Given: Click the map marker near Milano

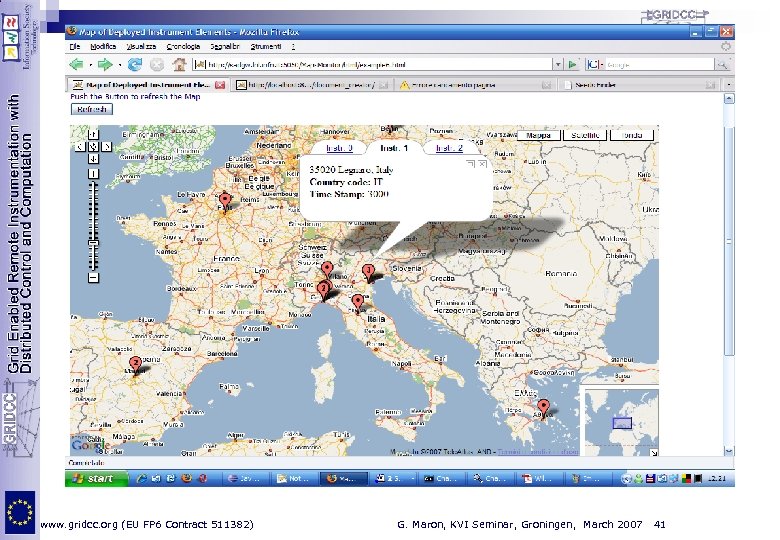Looking at the screenshot, I should coord(326,270).
